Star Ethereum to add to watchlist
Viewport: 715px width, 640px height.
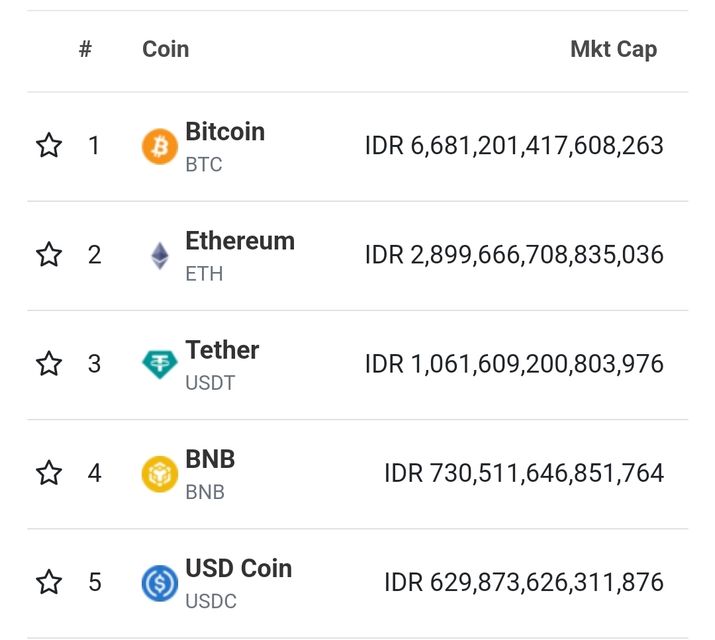pyautogui.click(x=49, y=255)
